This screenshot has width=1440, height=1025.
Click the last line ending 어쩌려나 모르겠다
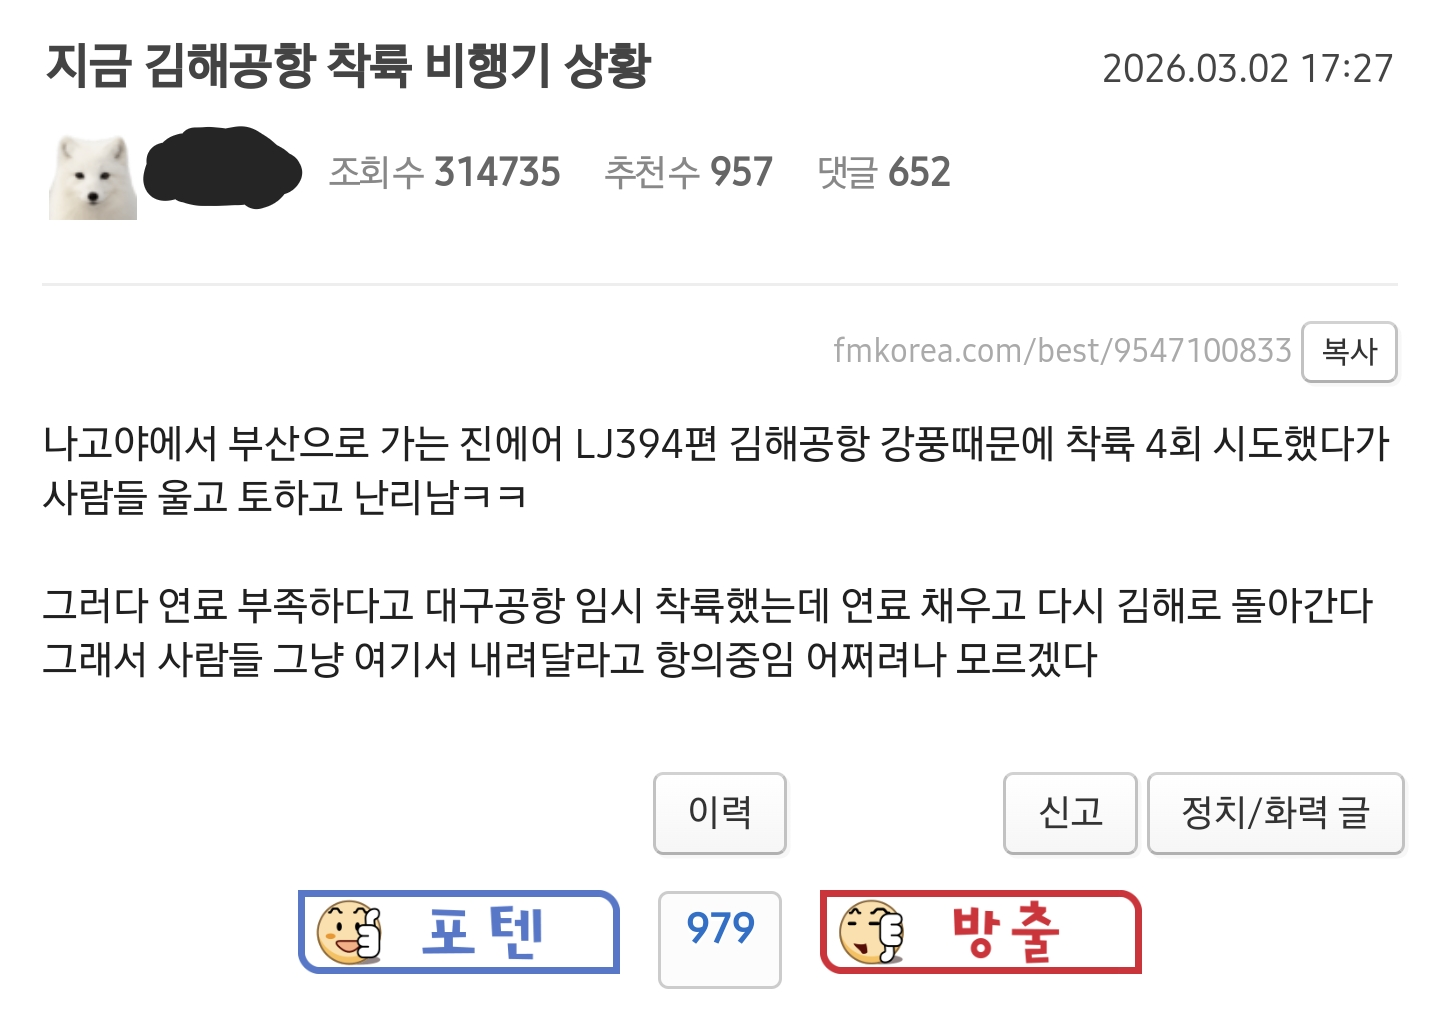[570, 659]
